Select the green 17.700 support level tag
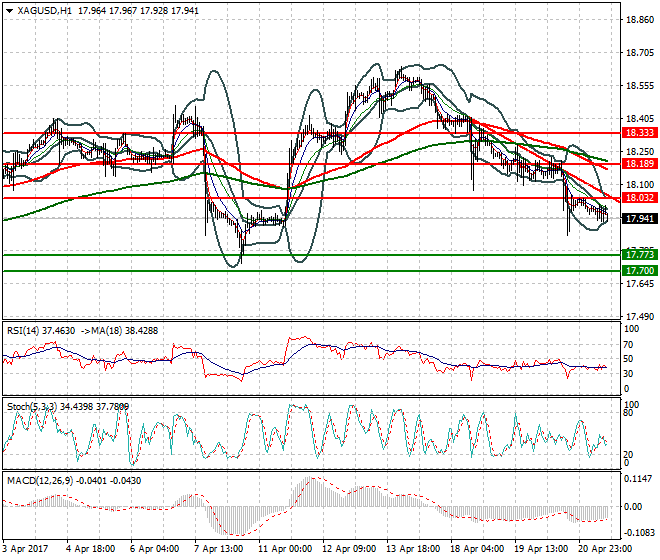The height and width of the screenshot is (560, 660). click(x=638, y=271)
